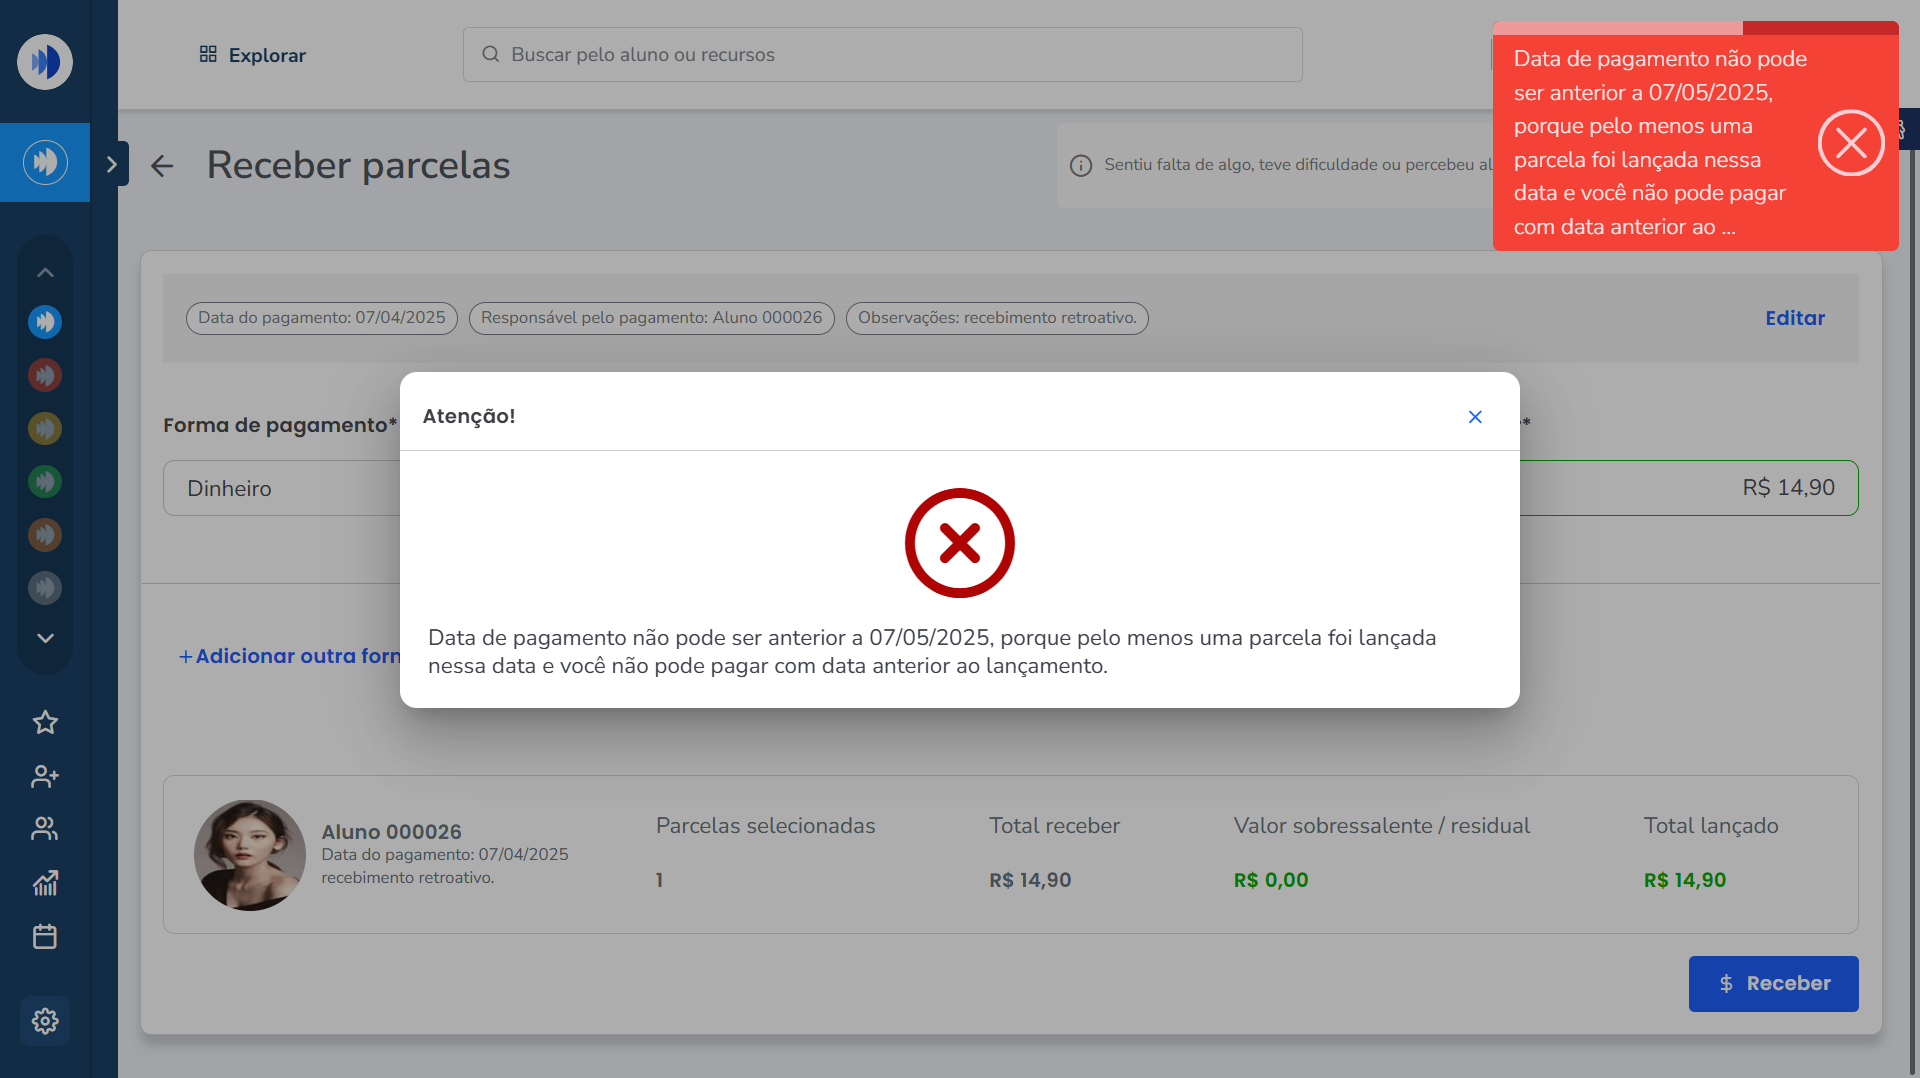Select the red unit circle icon
The width and height of the screenshot is (1920, 1078).
[45, 376]
